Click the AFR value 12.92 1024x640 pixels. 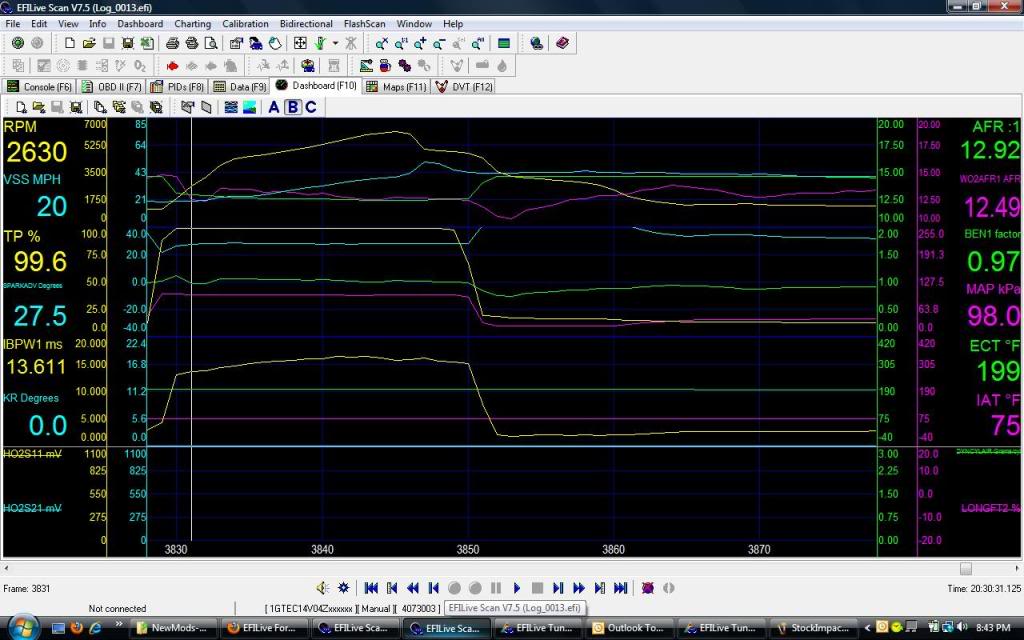990,150
